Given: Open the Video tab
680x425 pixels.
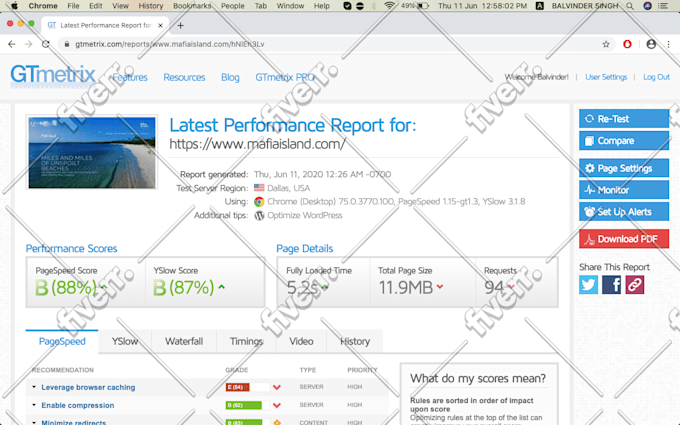Looking at the screenshot, I should pyautogui.click(x=301, y=341).
